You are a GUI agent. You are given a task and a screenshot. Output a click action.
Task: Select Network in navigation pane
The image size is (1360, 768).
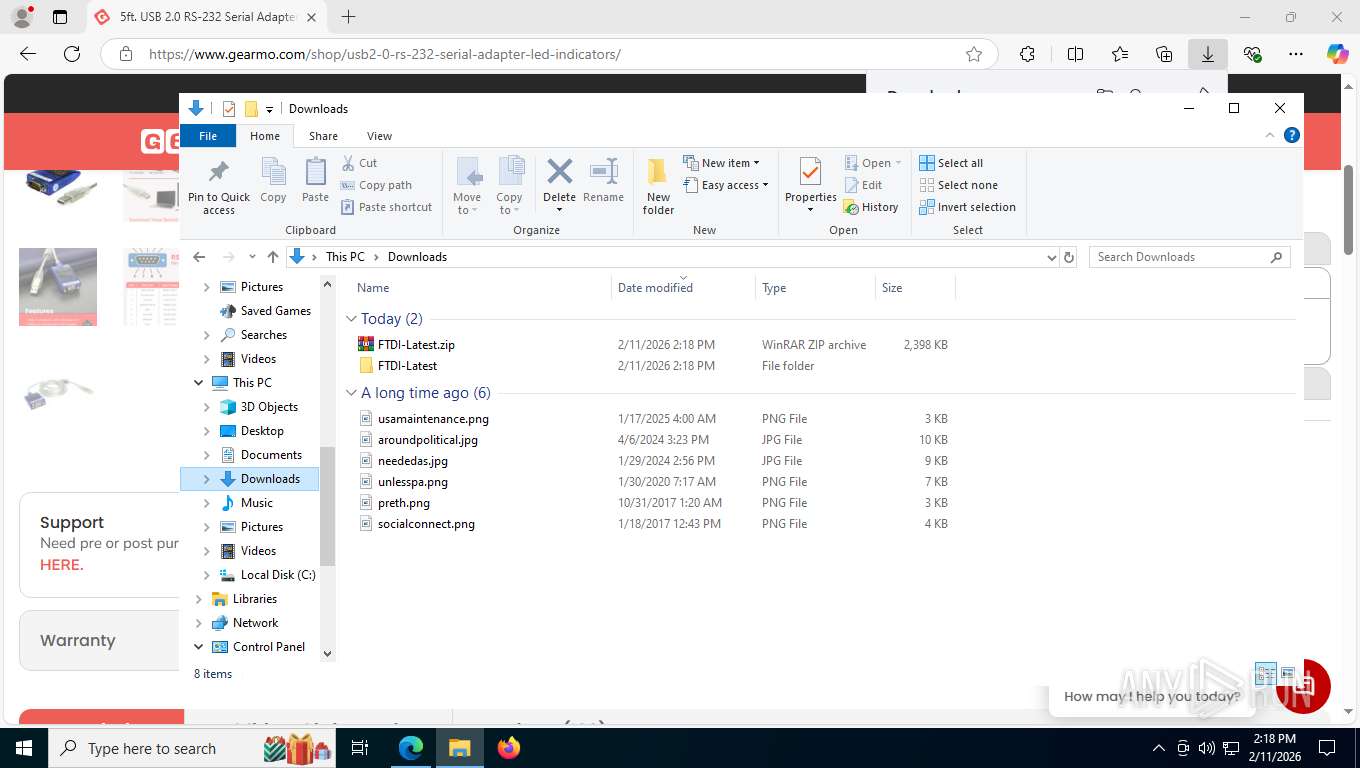pyautogui.click(x=256, y=623)
